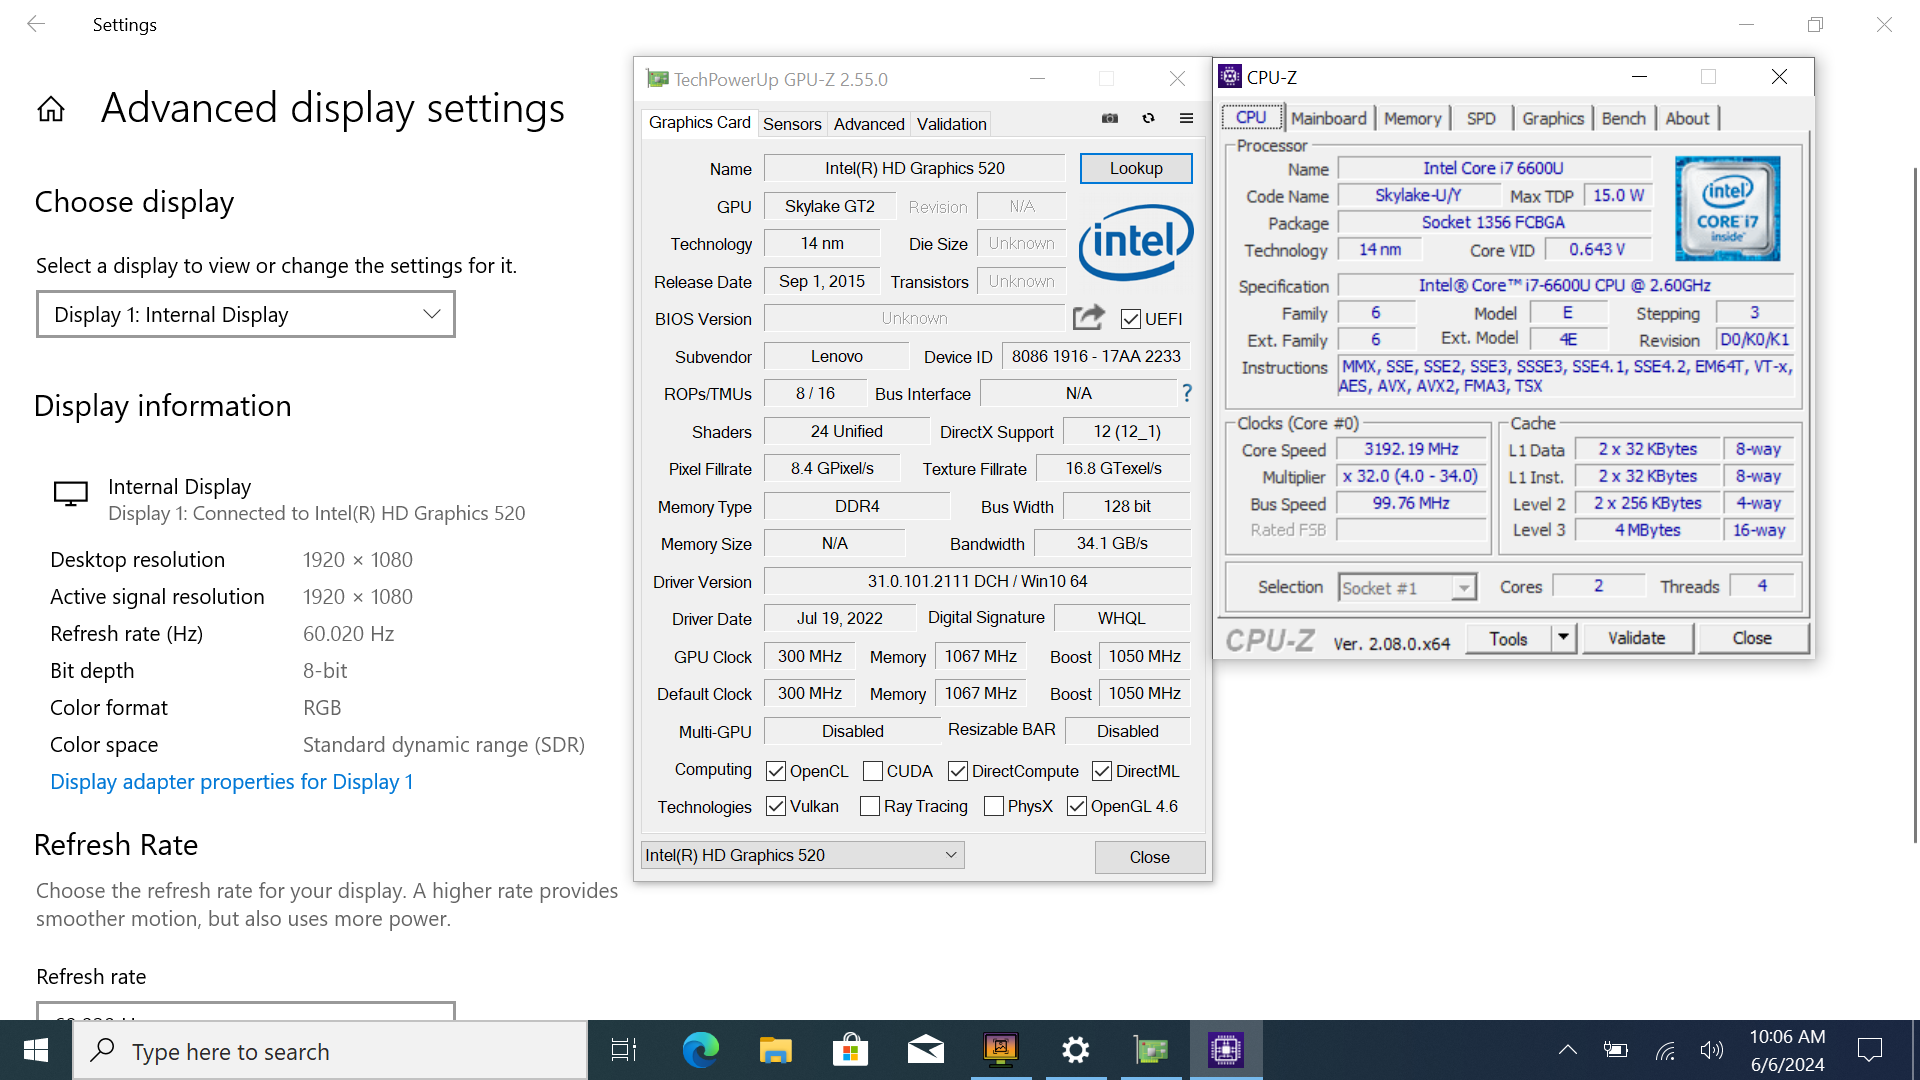Image resolution: width=1920 pixels, height=1080 pixels.
Task: Toggle the OpenCL checkbox
Action: click(775, 771)
